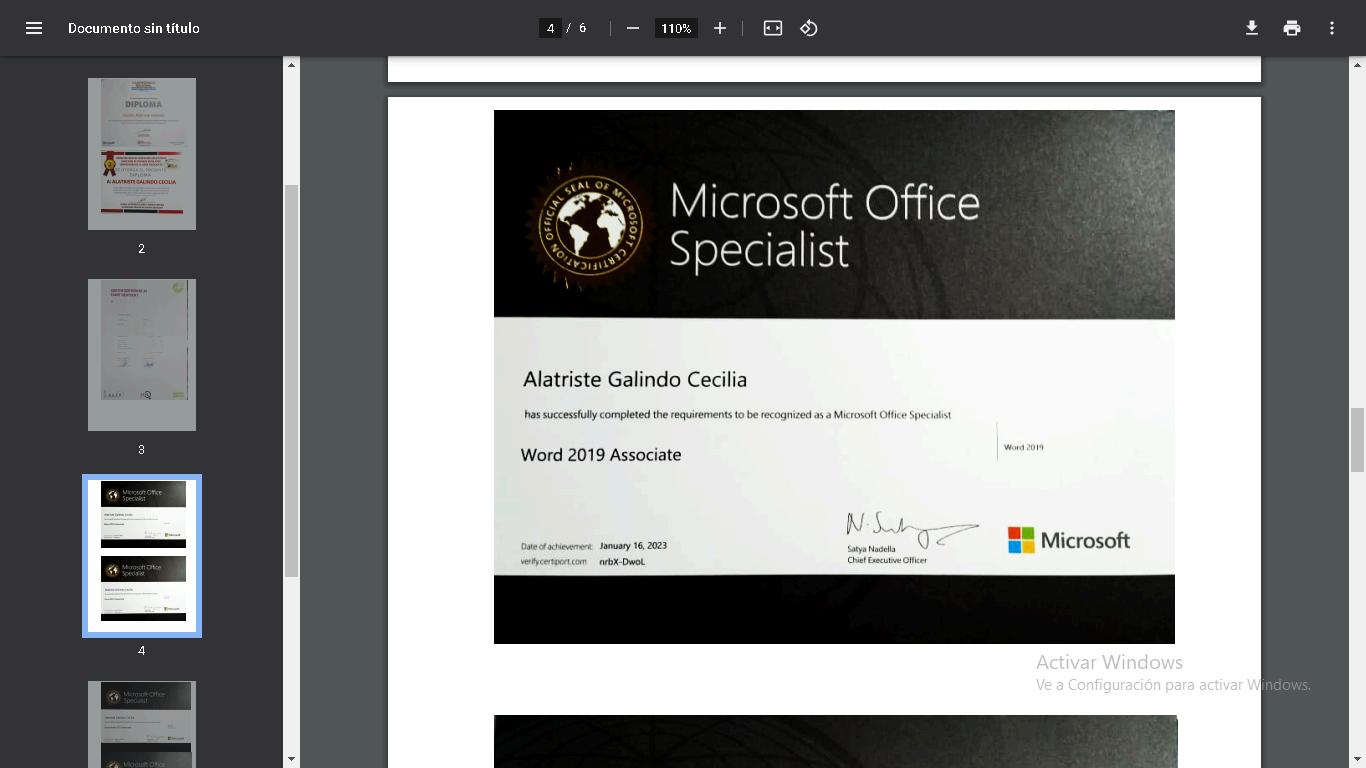Click thumbnail panel scroll down arrow

tap(291, 759)
